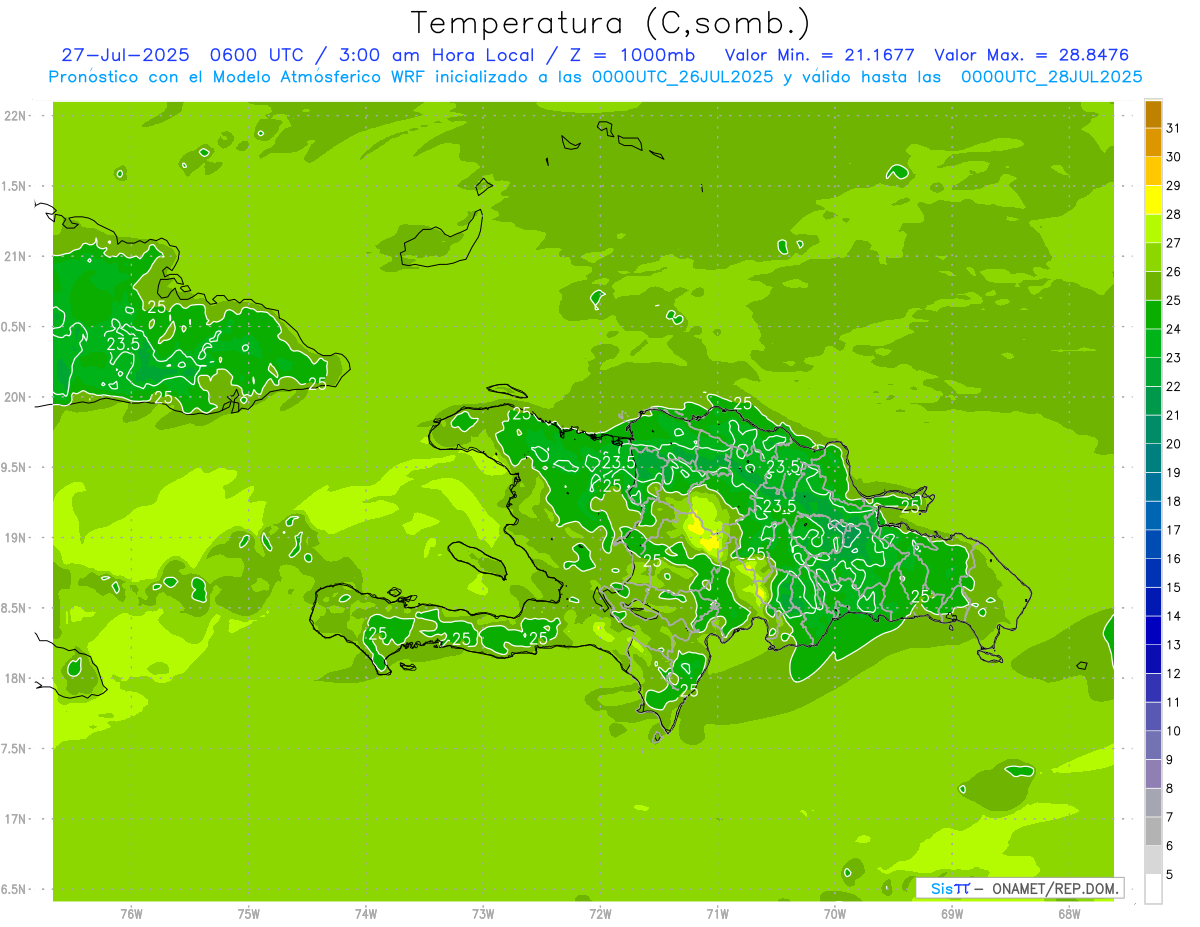The width and height of the screenshot is (1200, 927).
Task: Click the '17N' latitude label
Action: [16, 819]
